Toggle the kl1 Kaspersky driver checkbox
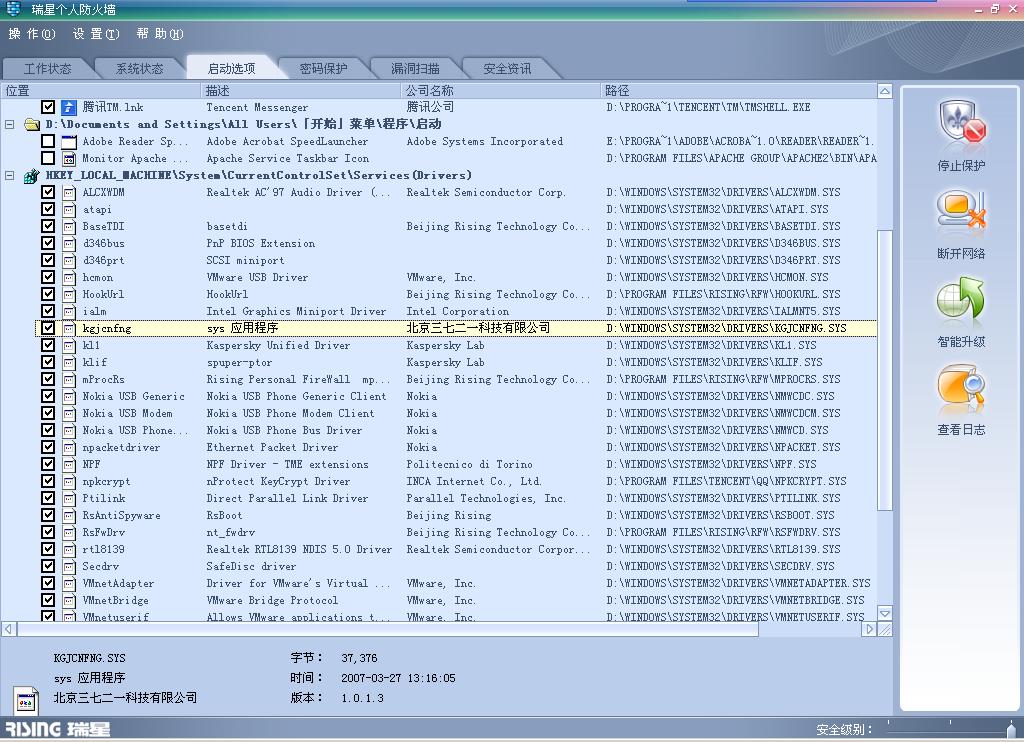 pyautogui.click(x=48, y=344)
